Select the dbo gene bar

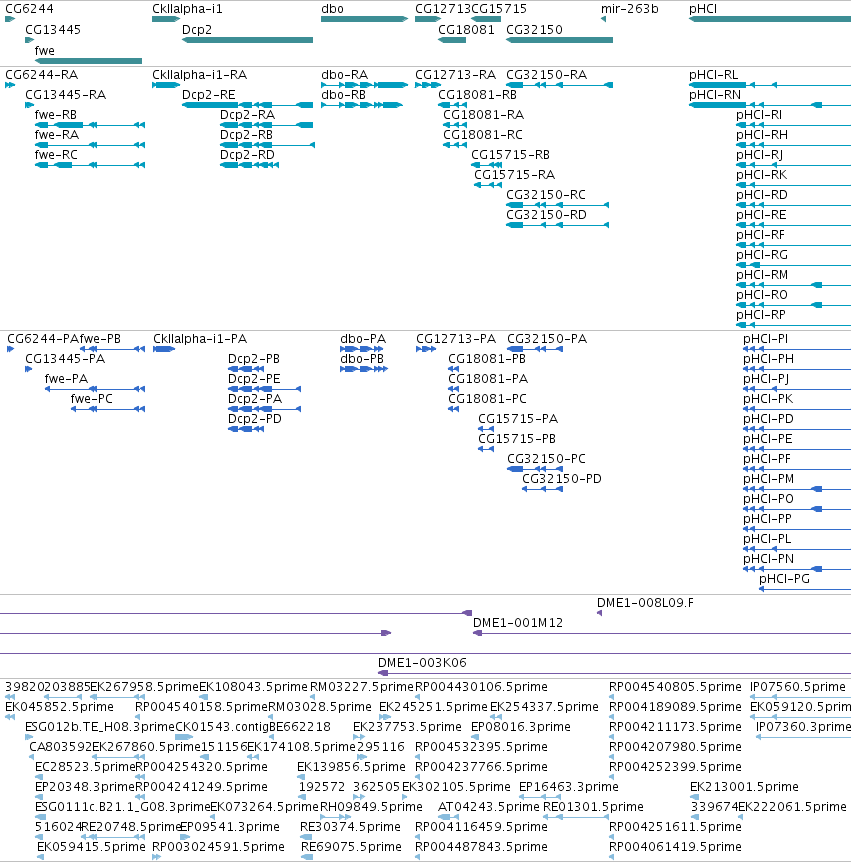(364, 19)
